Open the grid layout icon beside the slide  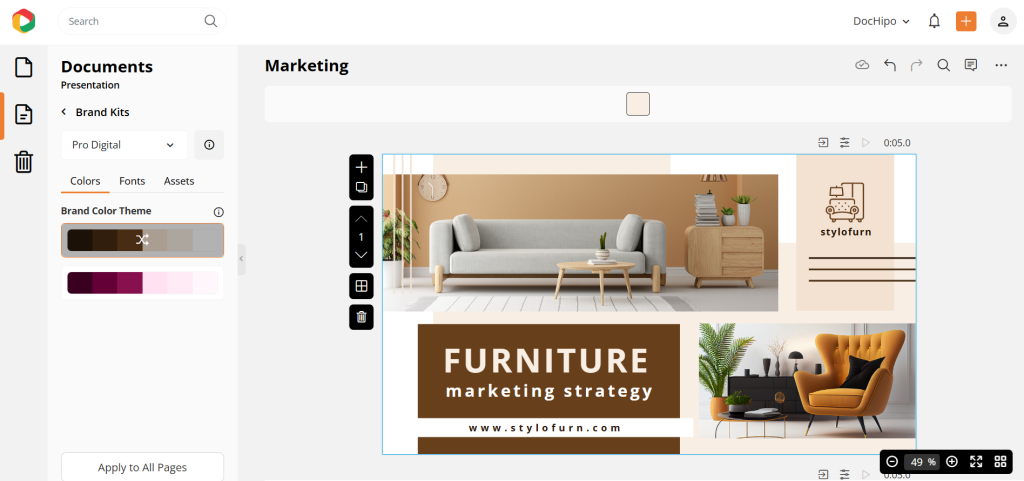pyautogui.click(x=361, y=286)
